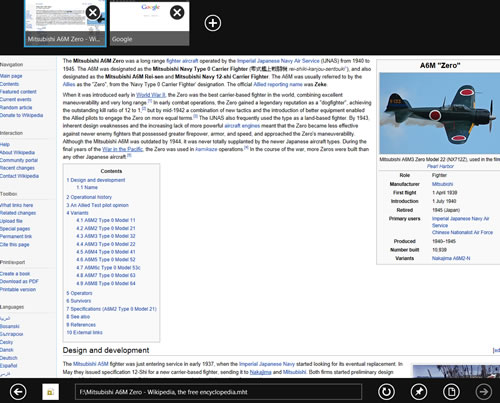Open the 'Allied reporting name' link

click(278, 84)
